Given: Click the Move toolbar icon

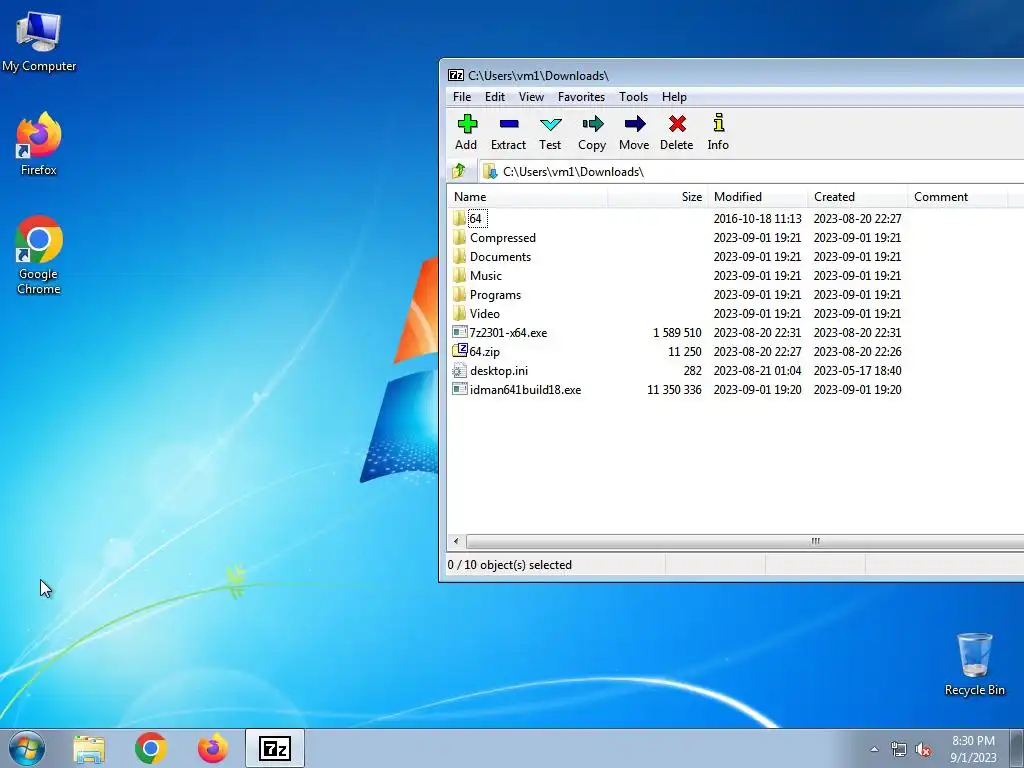Looking at the screenshot, I should (x=634, y=124).
